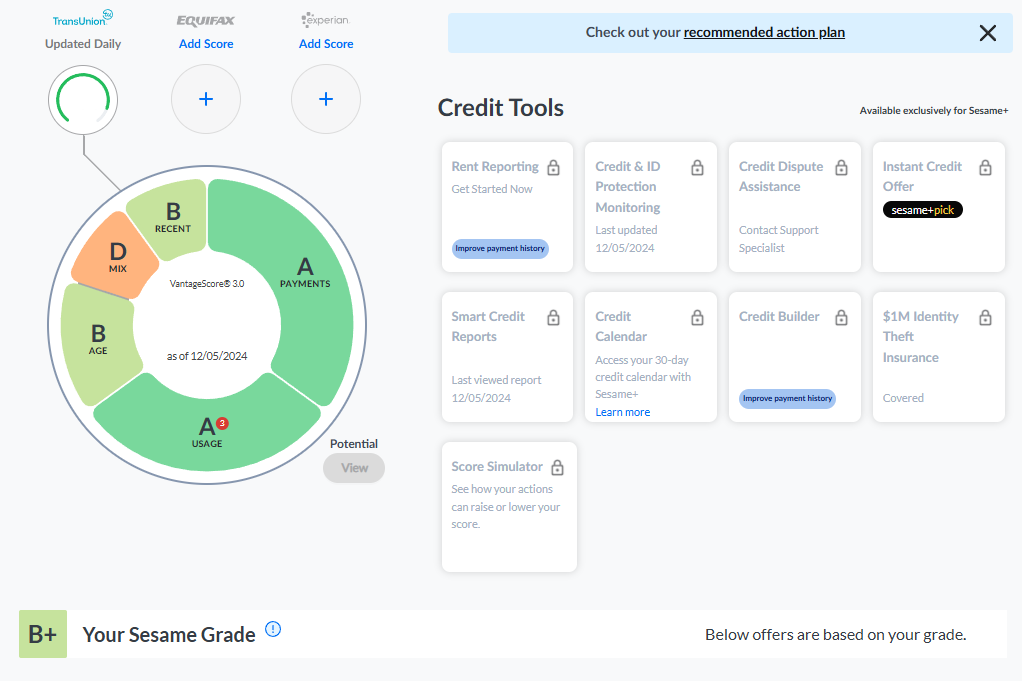This screenshot has width=1022, height=681.
Task: Click 'Below offers are based on your grade.'
Action: click(x=836, y=635)
